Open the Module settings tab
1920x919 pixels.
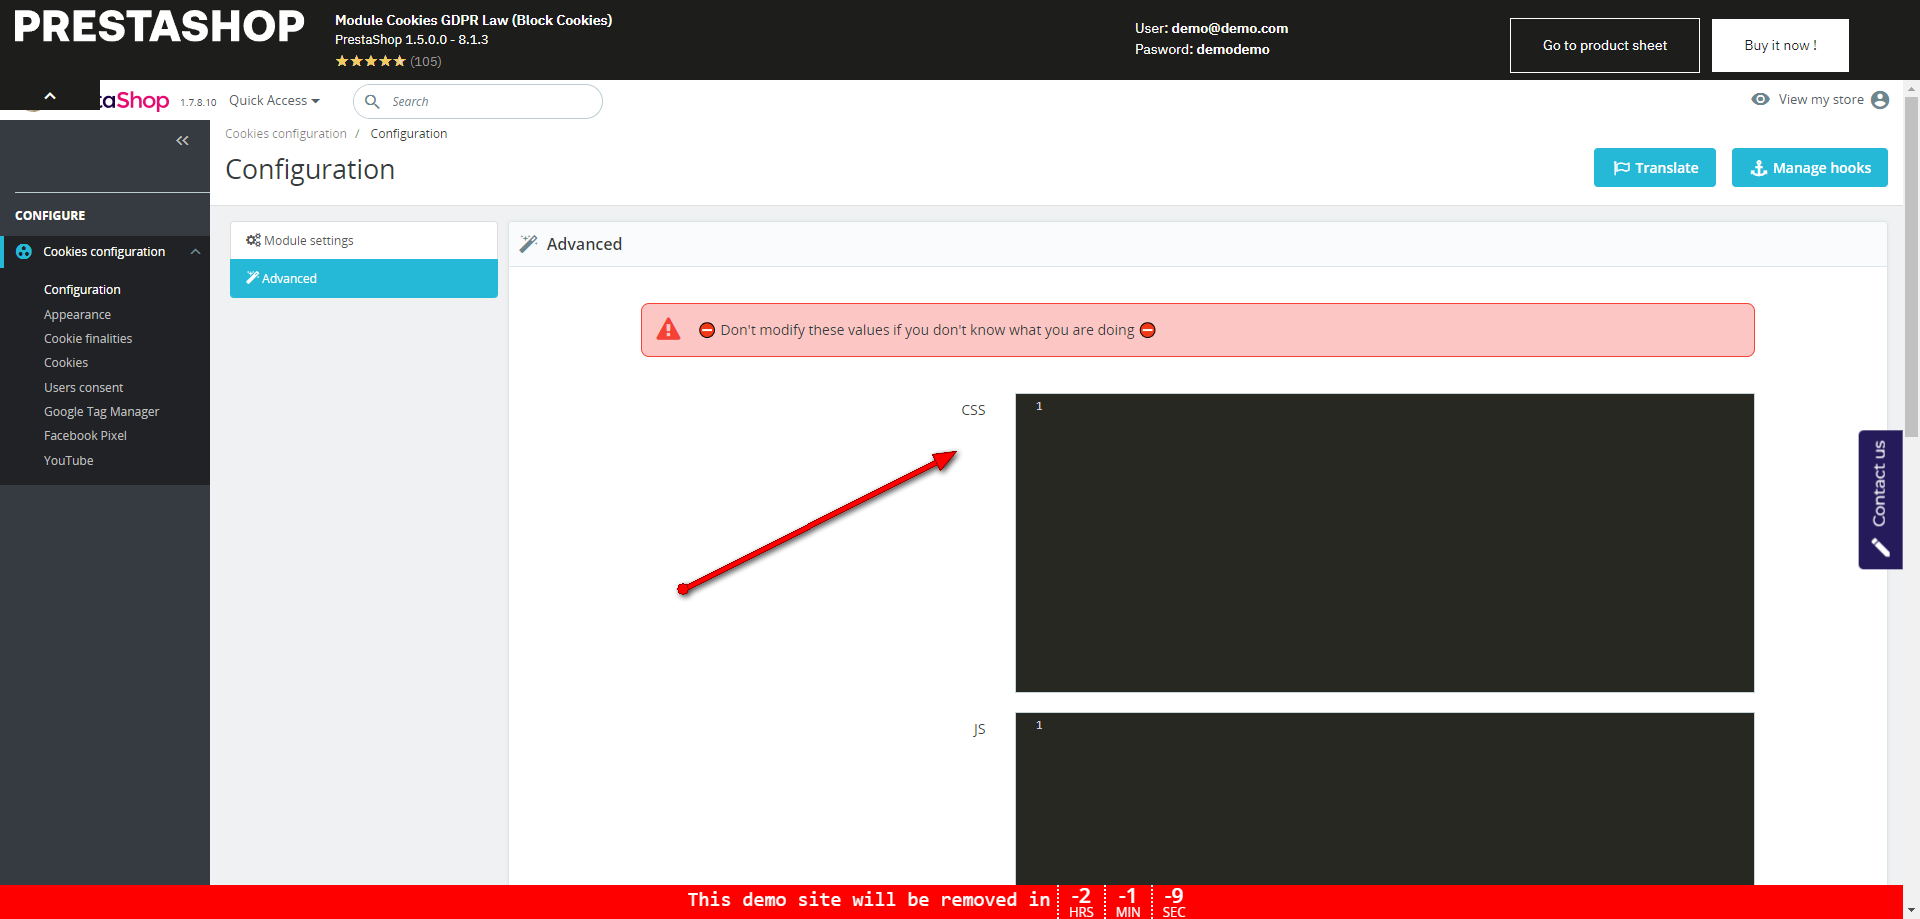364,241
